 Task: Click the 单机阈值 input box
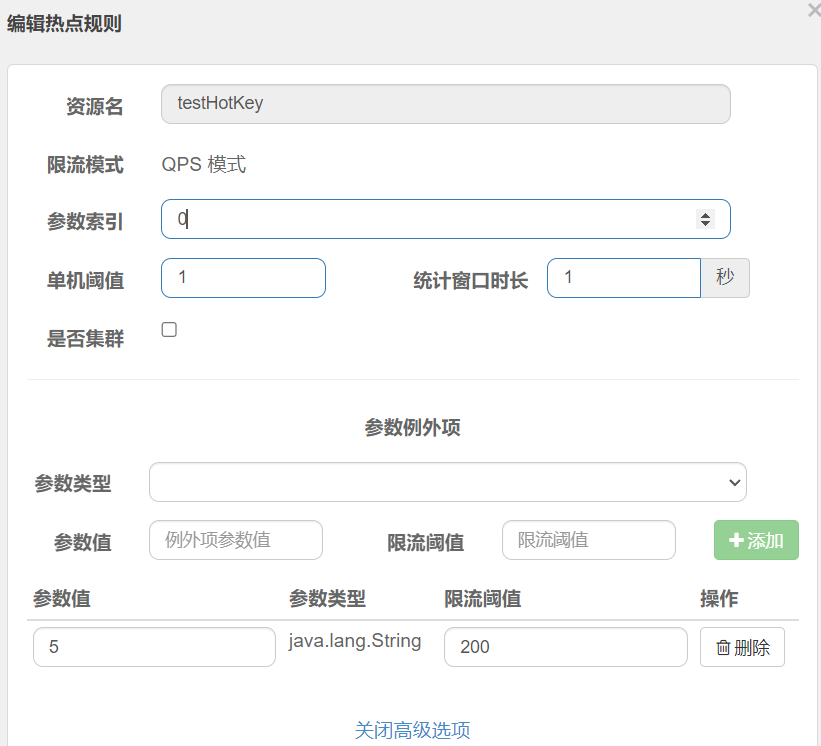243,278
